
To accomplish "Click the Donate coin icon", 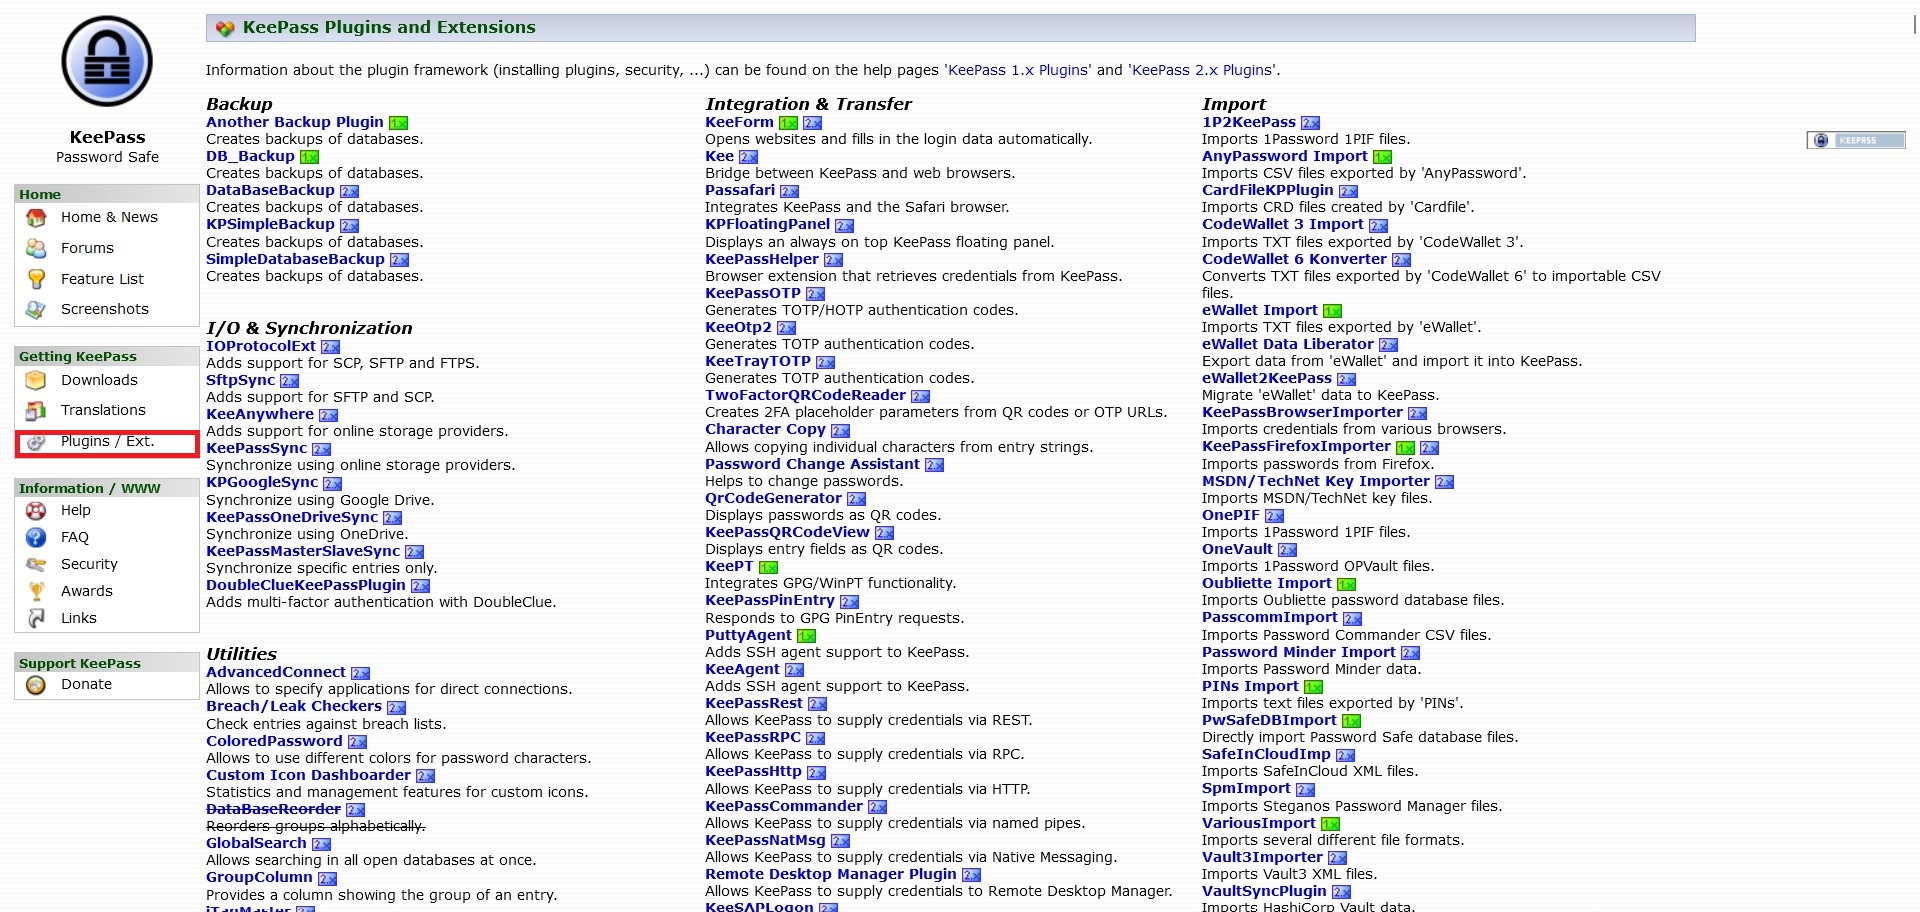I will click(x=36, y=685).
